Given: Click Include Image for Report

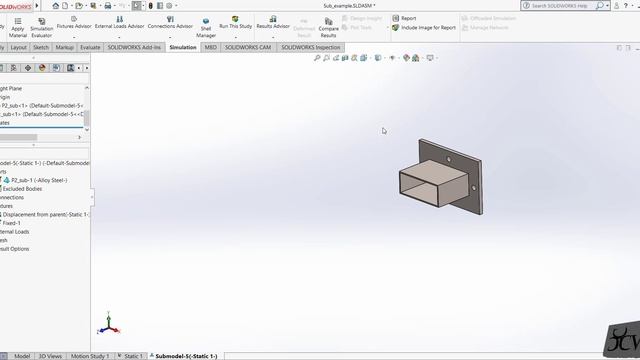Looking at the screenshot, I should [x=424, y=28].
